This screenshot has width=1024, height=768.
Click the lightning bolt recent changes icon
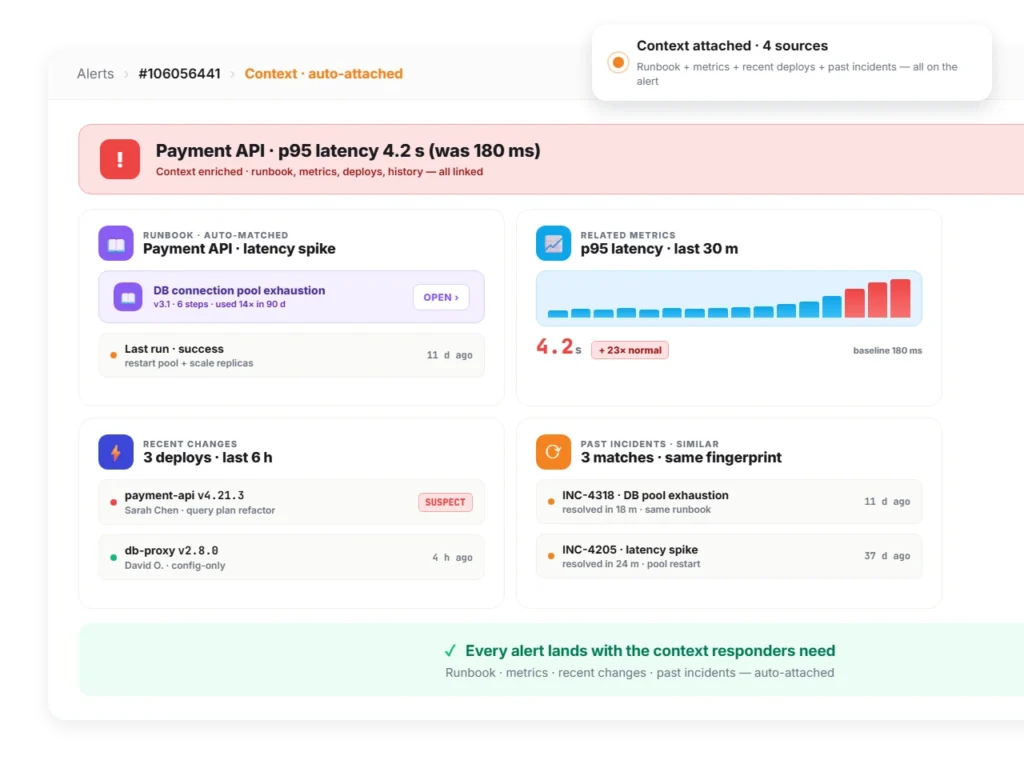pos(116,452)
